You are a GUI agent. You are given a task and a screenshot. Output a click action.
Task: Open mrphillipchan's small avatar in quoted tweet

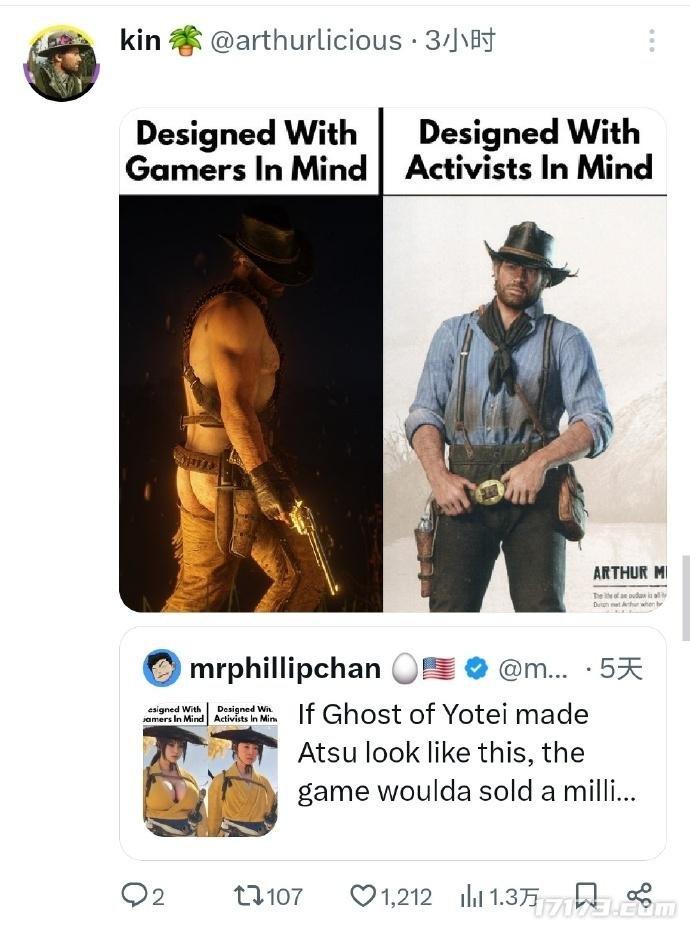(x=162, y=668)
